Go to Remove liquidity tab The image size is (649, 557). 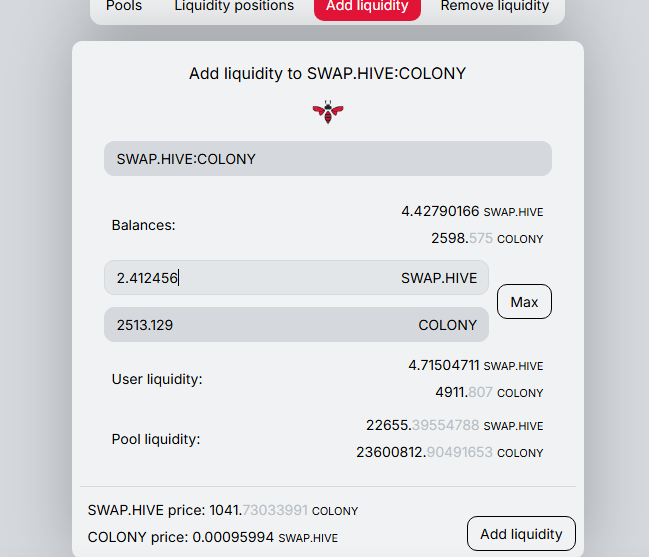click(495, 6)
